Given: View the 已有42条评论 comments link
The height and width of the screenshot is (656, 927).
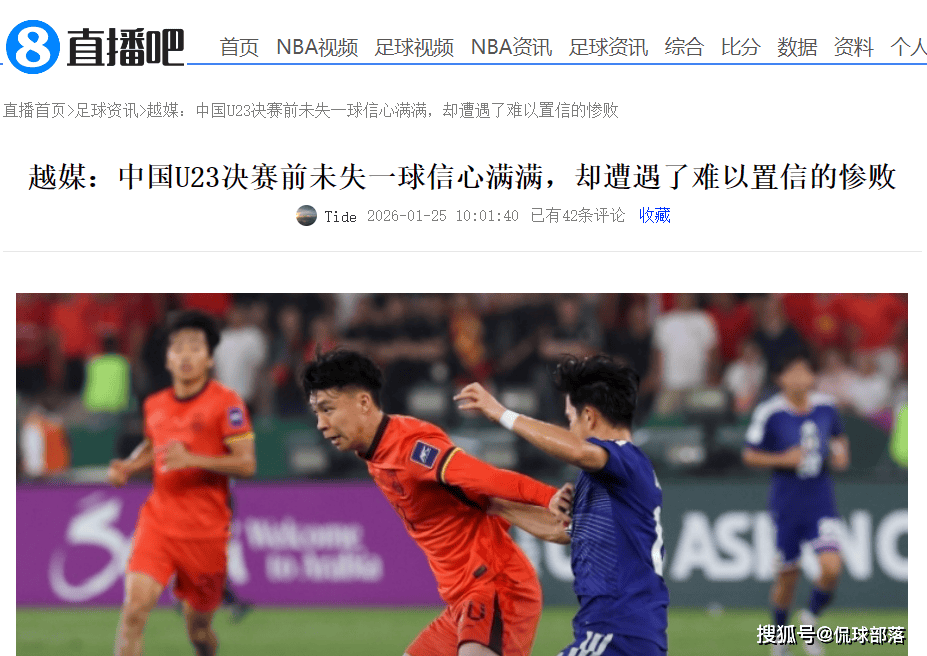Looking at the screenshot, I should (577, 216).
